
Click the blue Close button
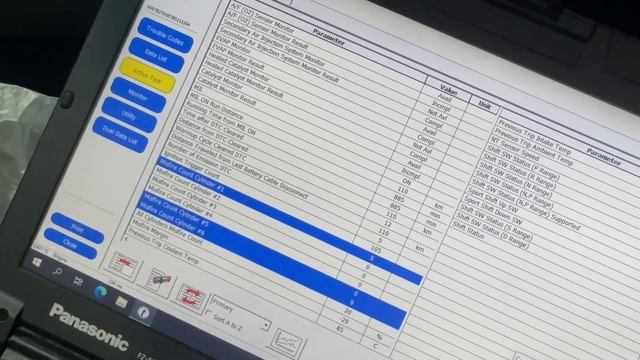70,244
